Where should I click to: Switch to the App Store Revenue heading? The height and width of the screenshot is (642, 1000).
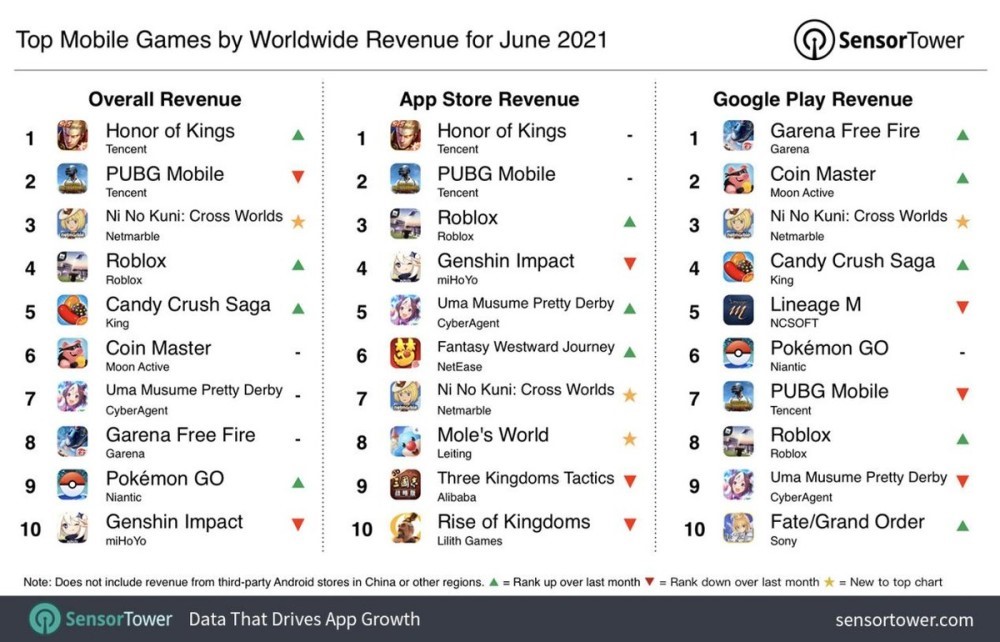[489, 99]
